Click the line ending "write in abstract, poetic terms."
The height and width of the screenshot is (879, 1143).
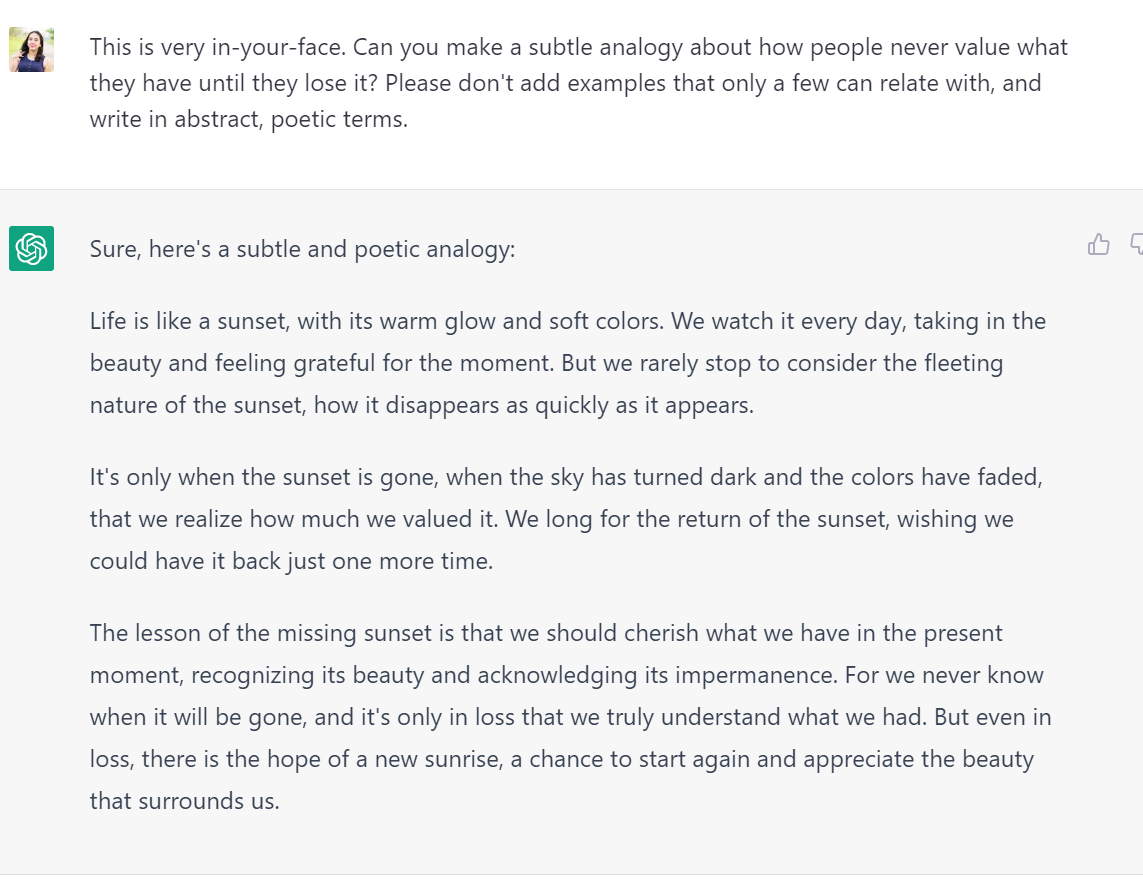coord(249,119)
